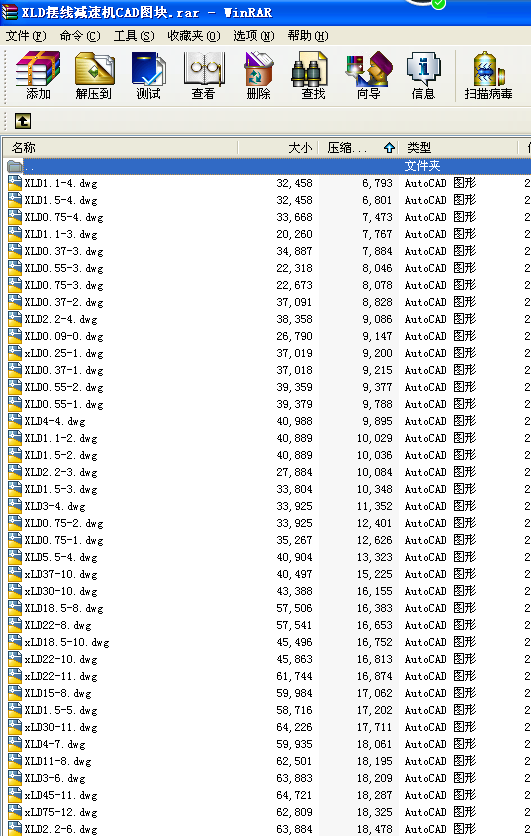
Task: Select the parent folder '..' row
Action: click(267, 166)
